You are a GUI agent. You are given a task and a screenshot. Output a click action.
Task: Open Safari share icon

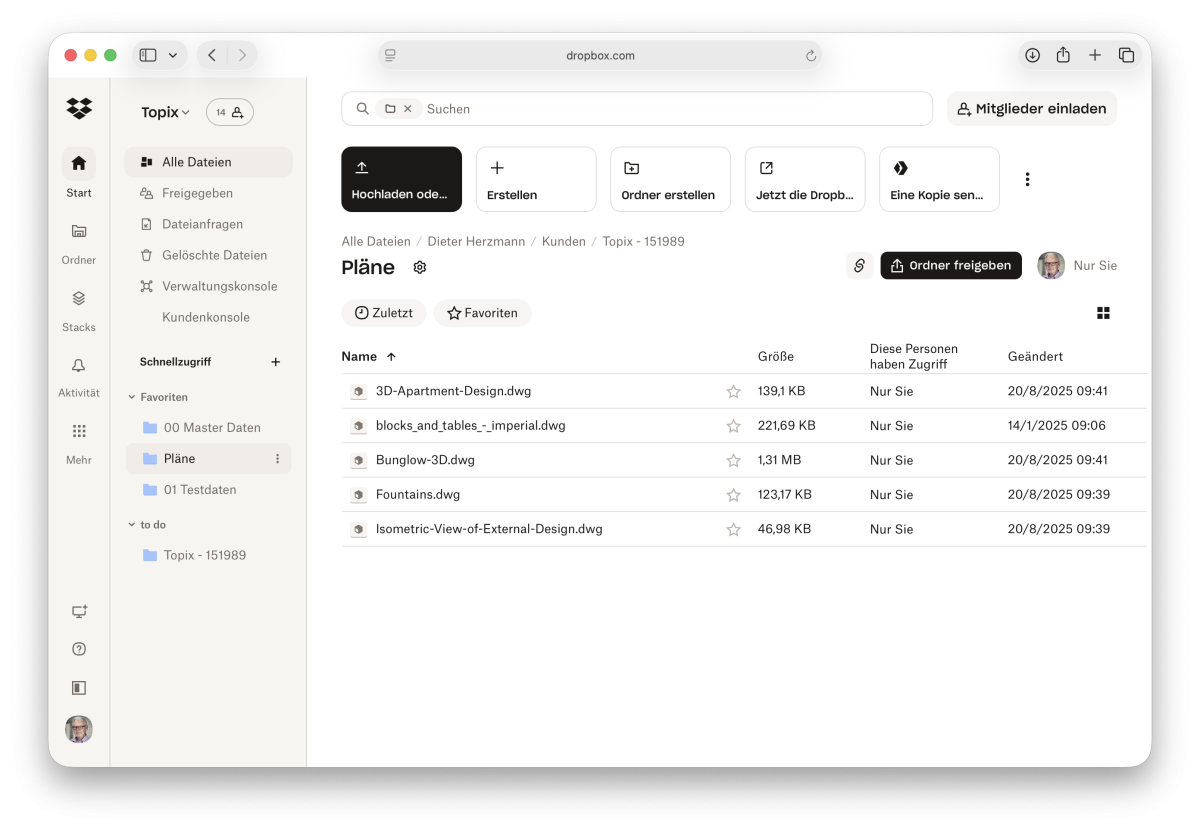(x=1063, y=55)
